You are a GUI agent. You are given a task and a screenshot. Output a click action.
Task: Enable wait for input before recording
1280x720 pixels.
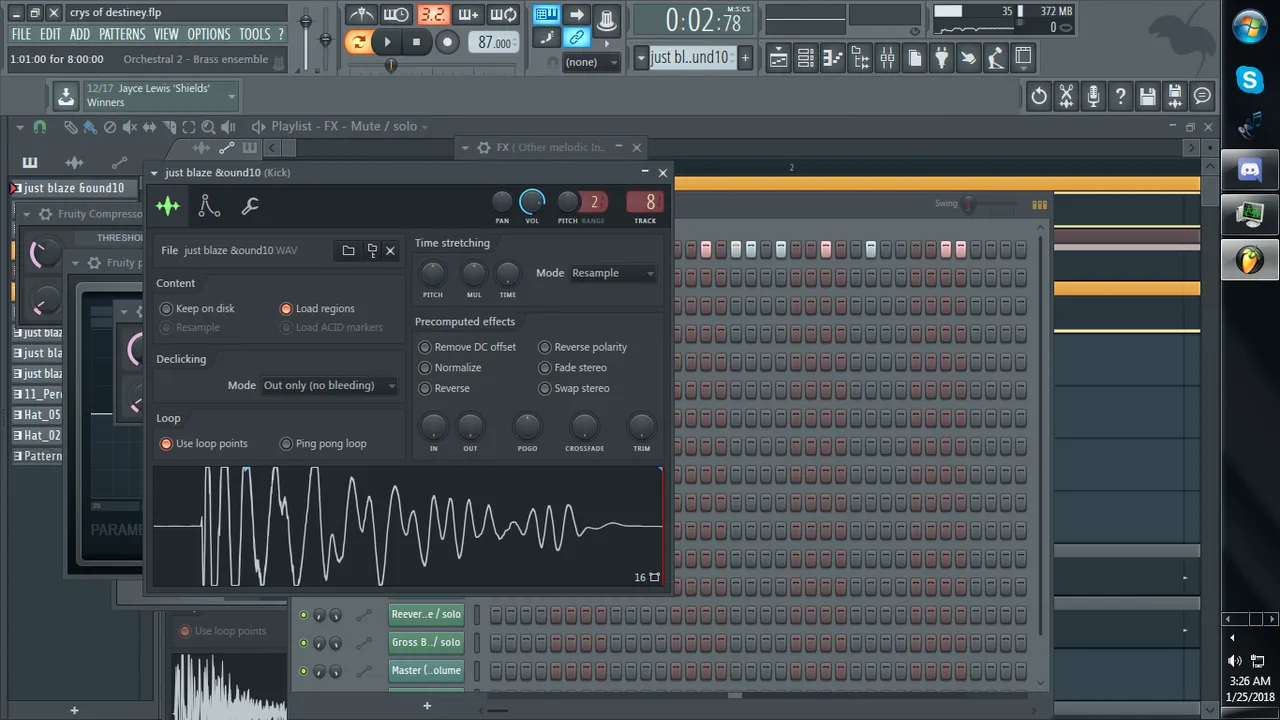[x=396, y=15]
